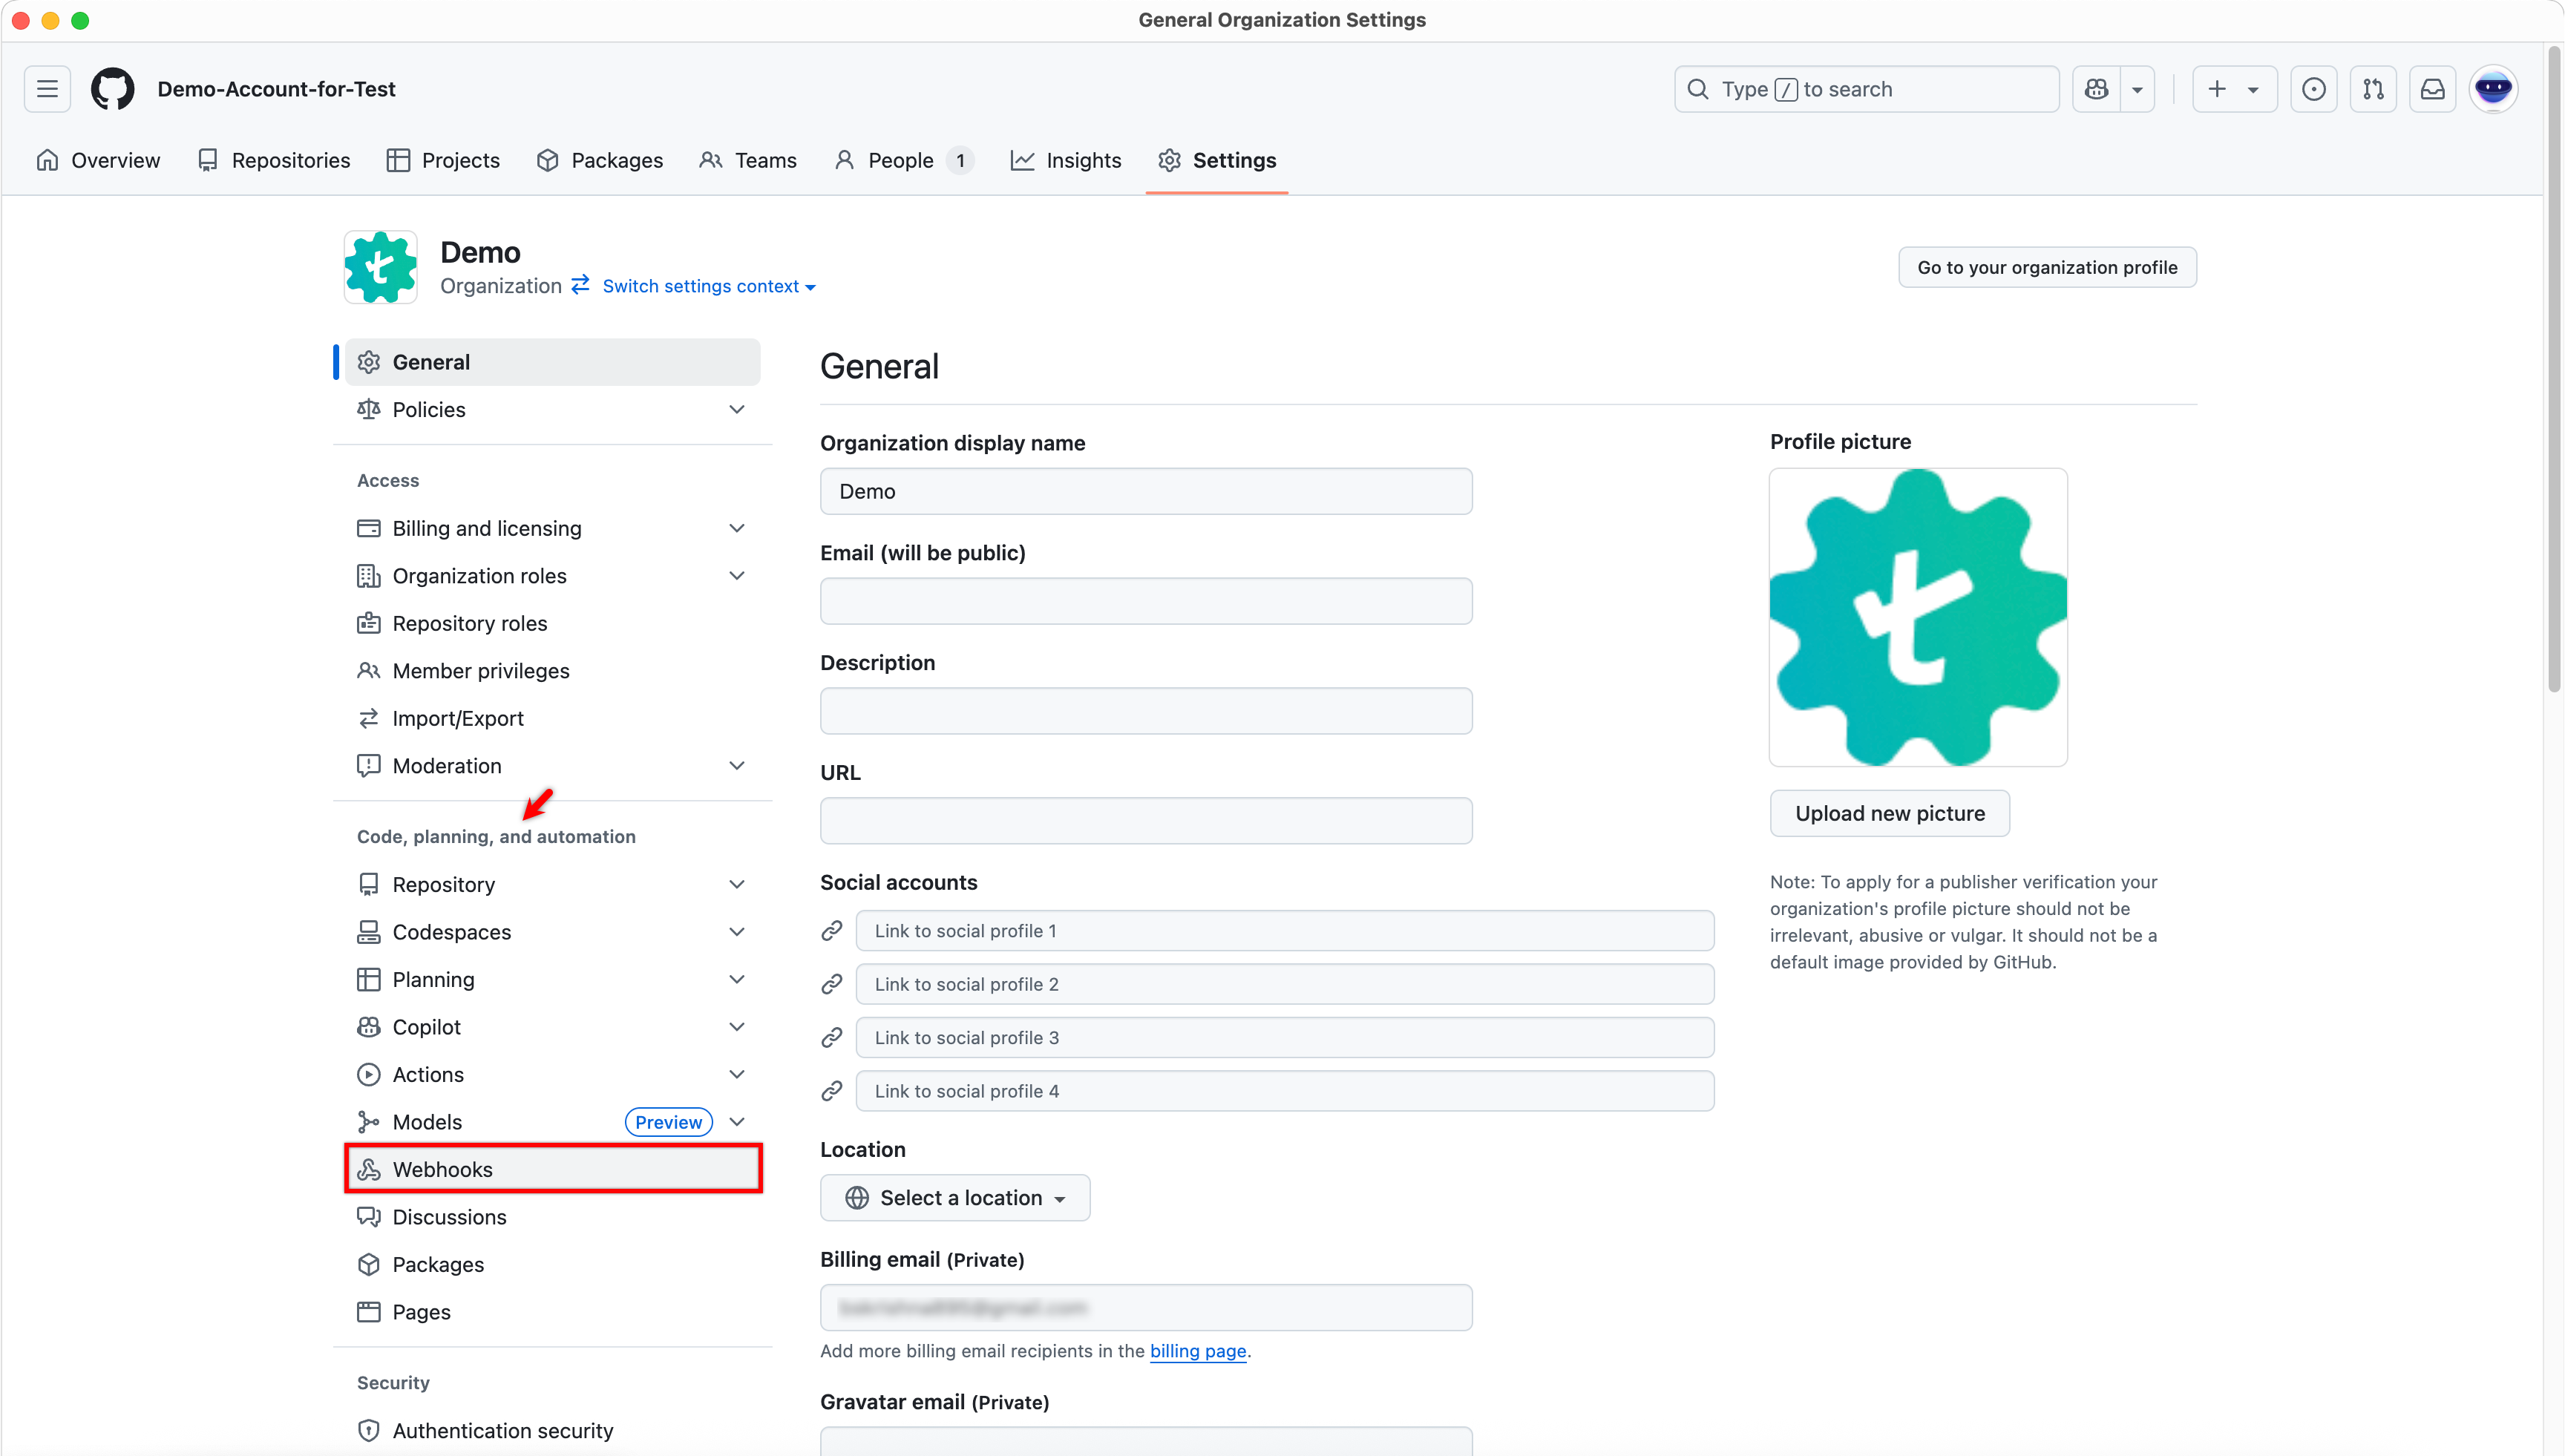Open Discussions settings from the sidebar
The height and width of the screenshot is (1456, 2565).
coord(448,1216)
